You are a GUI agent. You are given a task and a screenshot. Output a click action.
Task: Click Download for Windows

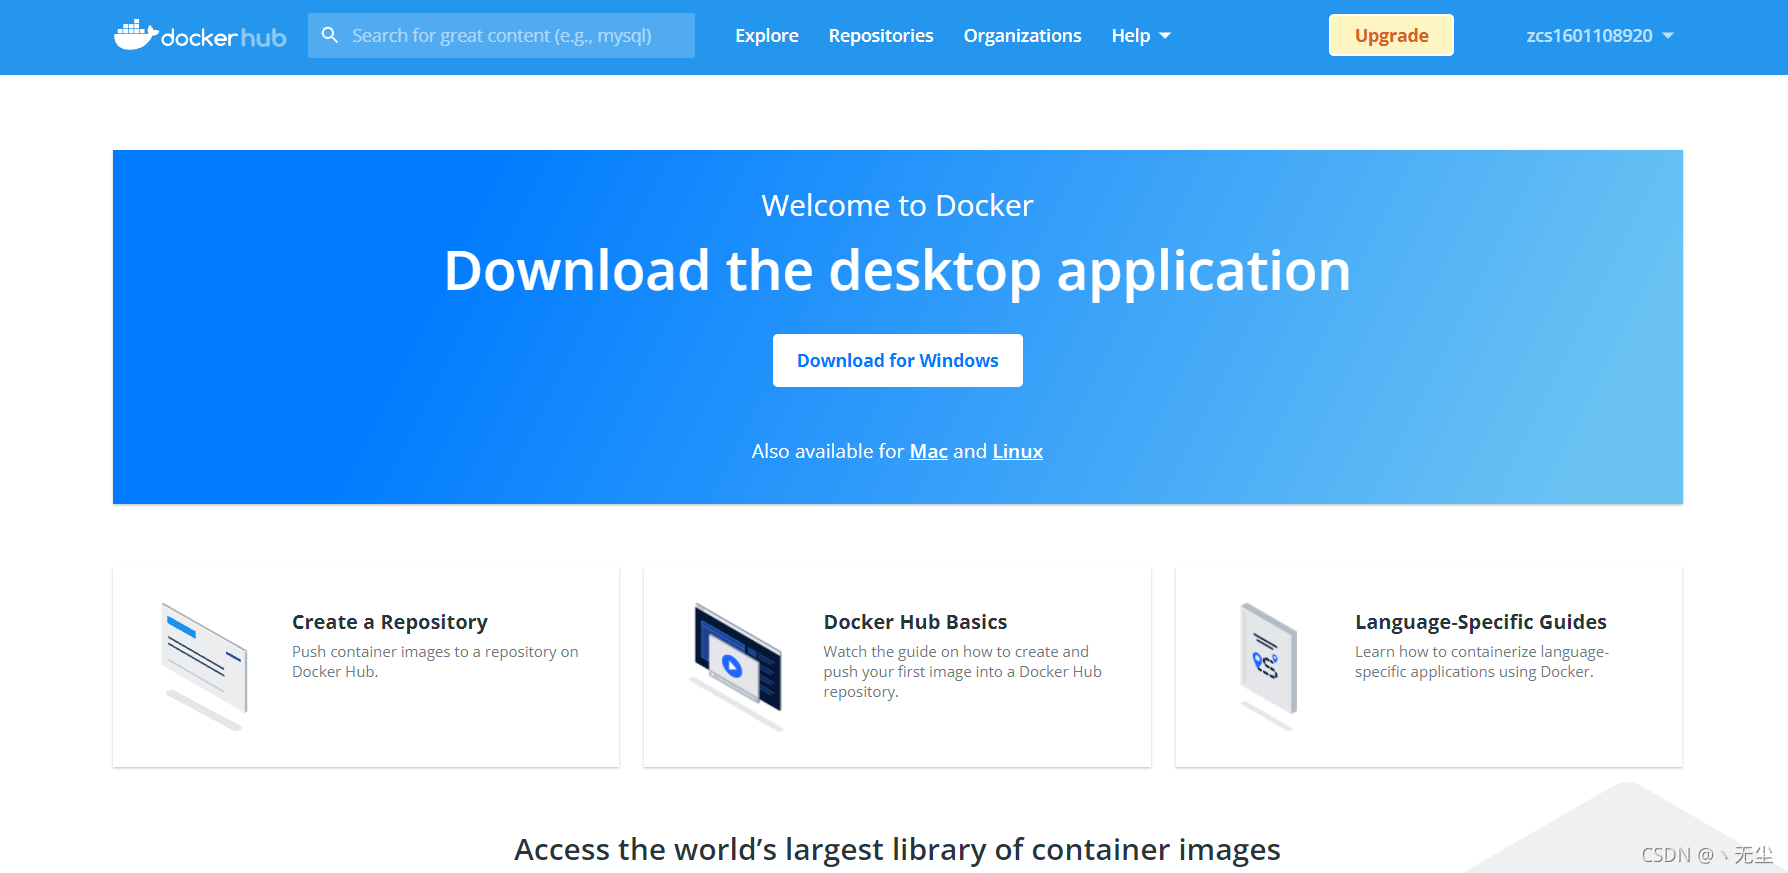coord(898,360)
